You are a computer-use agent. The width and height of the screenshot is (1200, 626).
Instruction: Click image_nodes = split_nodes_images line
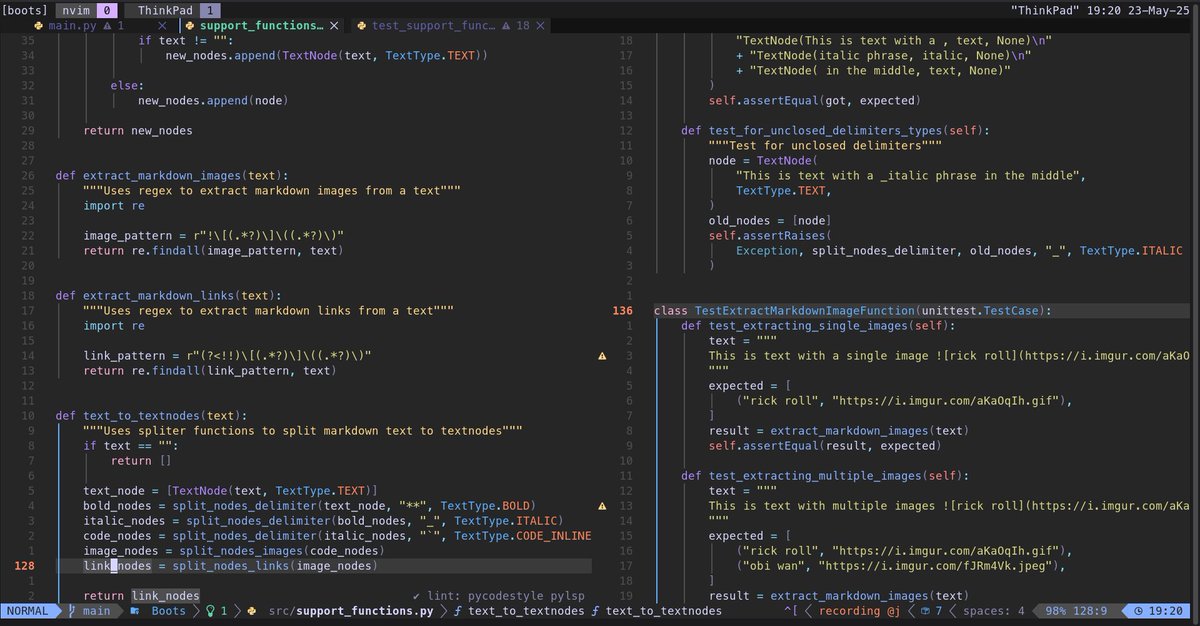click(234, 551)
